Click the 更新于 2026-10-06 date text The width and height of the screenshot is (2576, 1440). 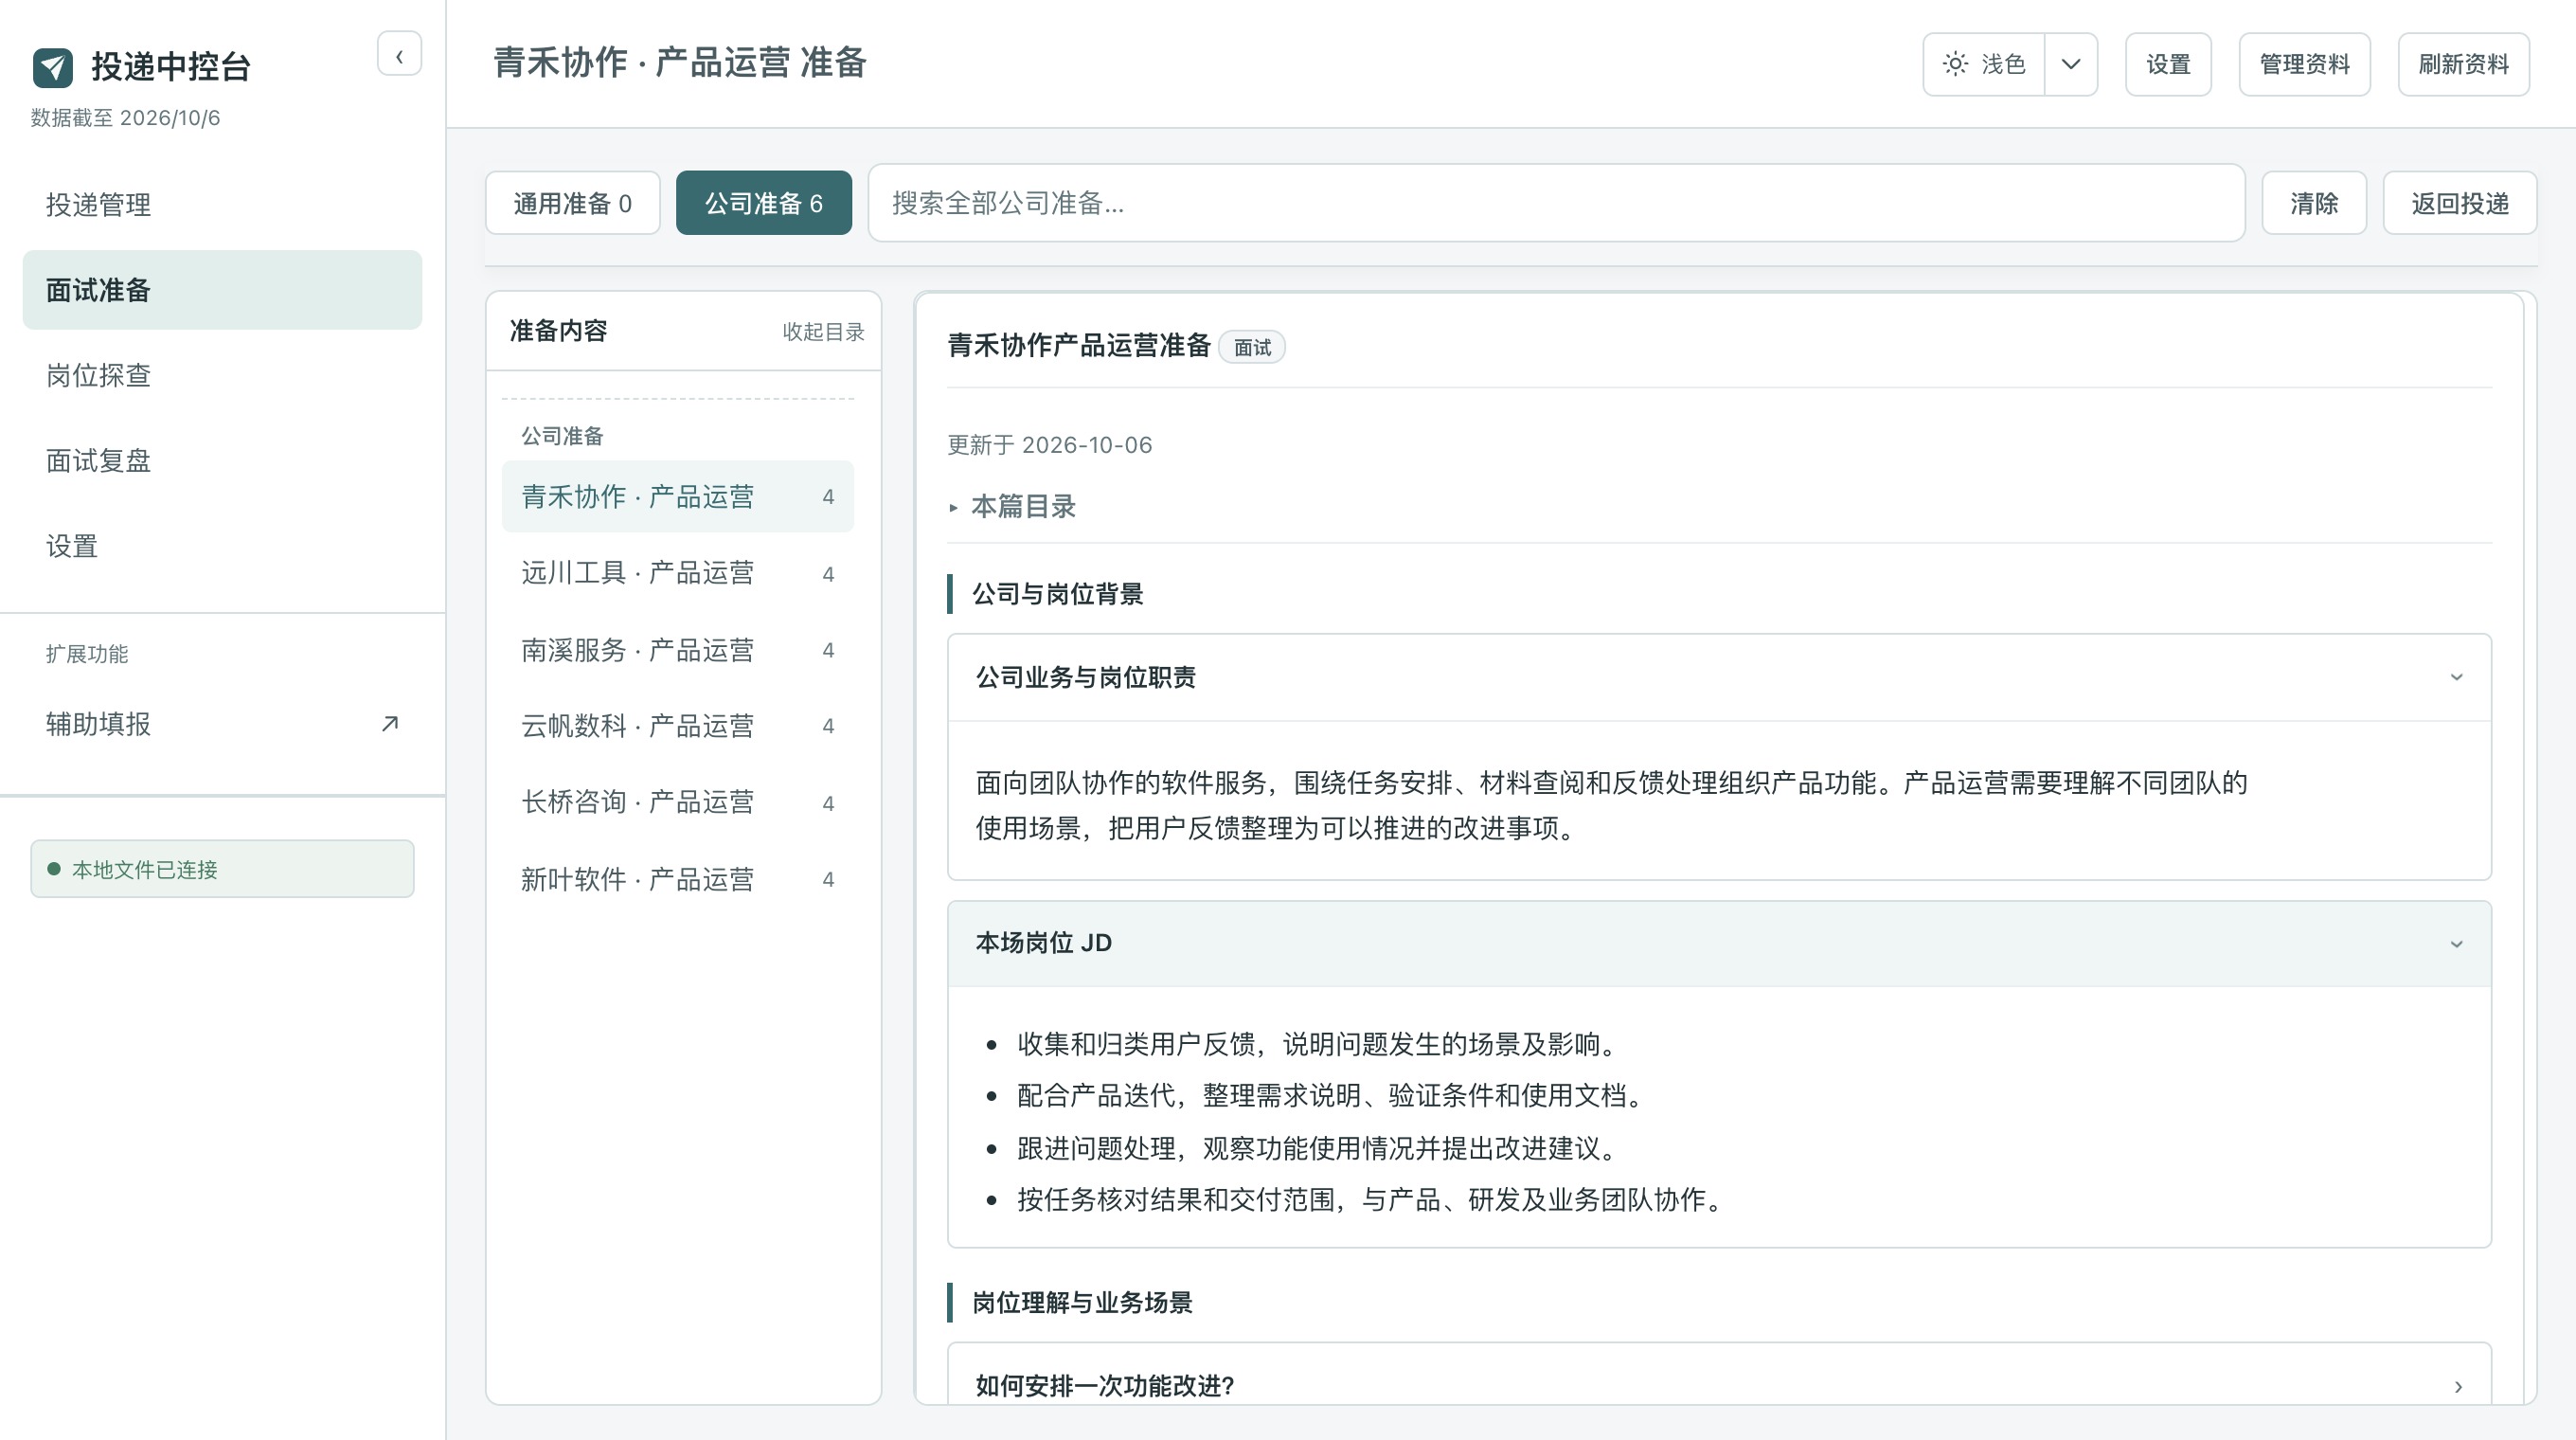tap(1049, 445)
